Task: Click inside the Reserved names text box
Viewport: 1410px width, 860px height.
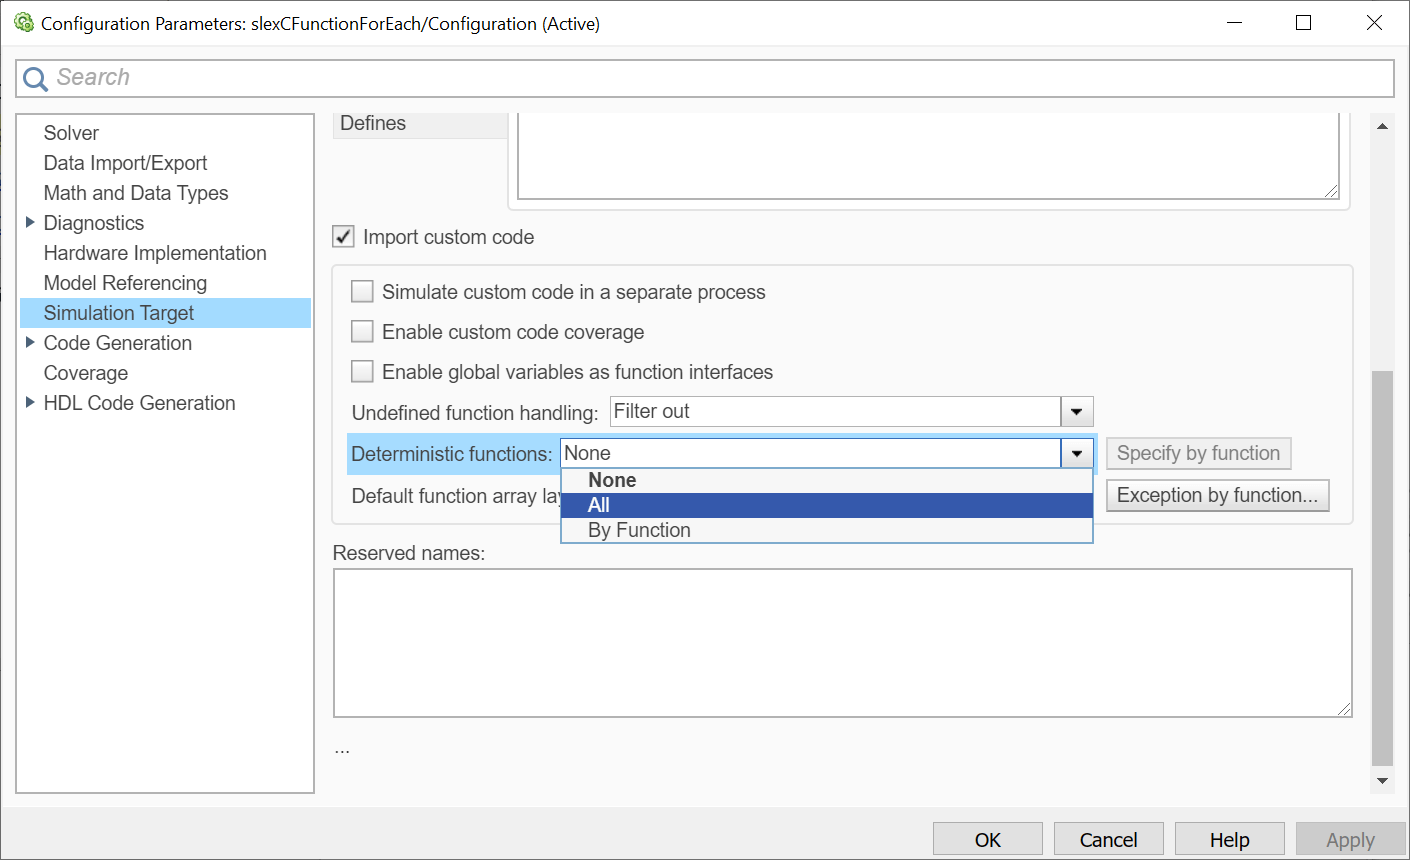Action: tap(842, 642)
